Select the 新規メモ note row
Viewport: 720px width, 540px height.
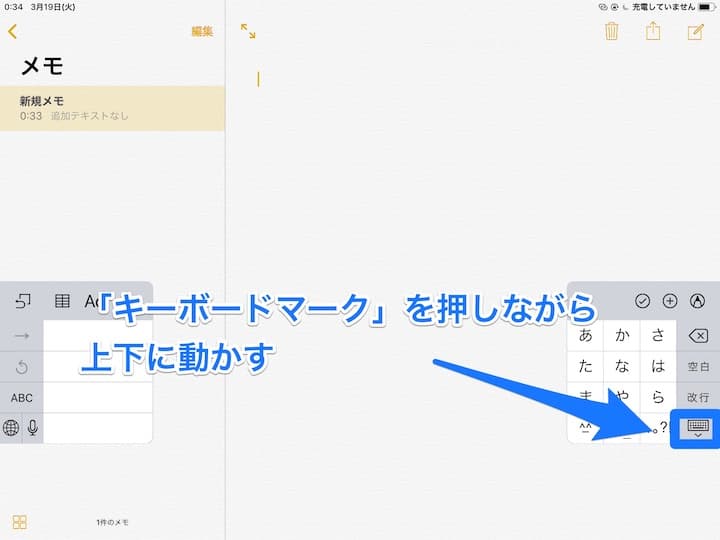click(x=112, y=108)
